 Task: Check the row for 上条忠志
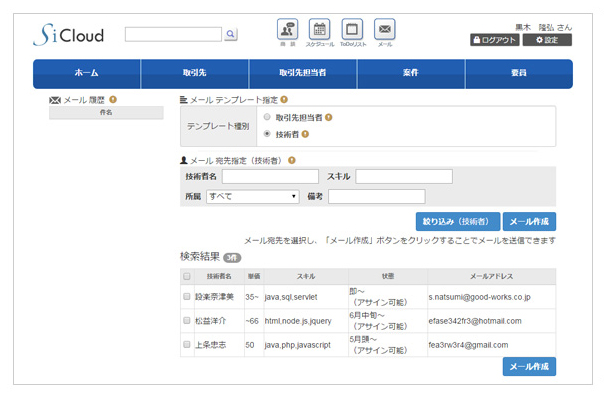(x=187, y=344)
